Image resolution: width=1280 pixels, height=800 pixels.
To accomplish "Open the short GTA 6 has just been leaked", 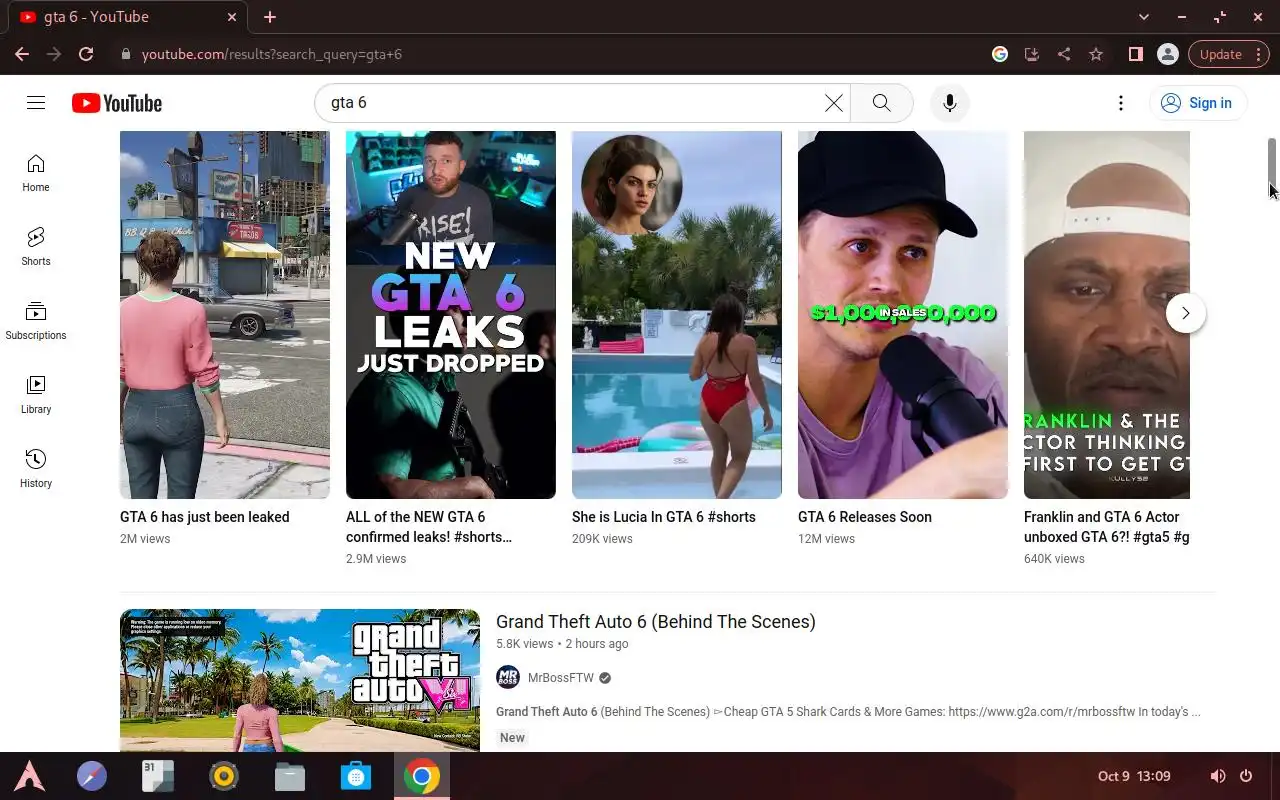I will point(225,315).
